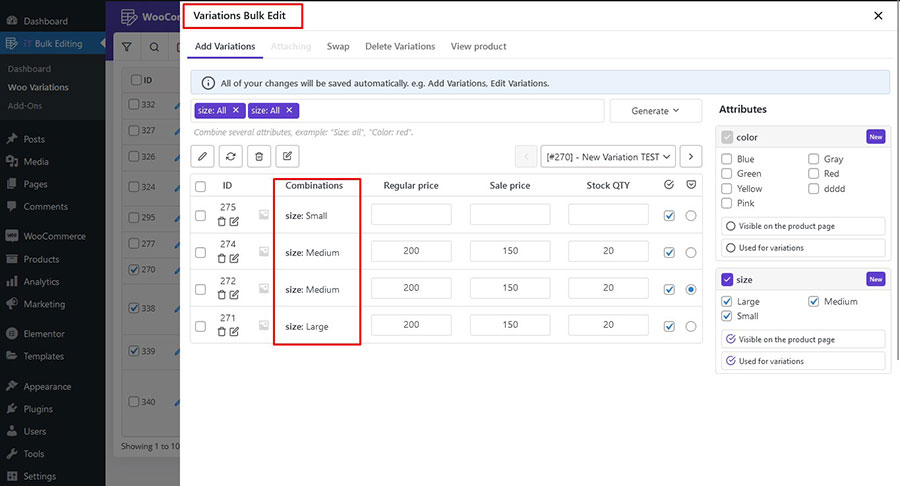
Task: Click the default-variation shield header icon
Action: coord(691,185)
